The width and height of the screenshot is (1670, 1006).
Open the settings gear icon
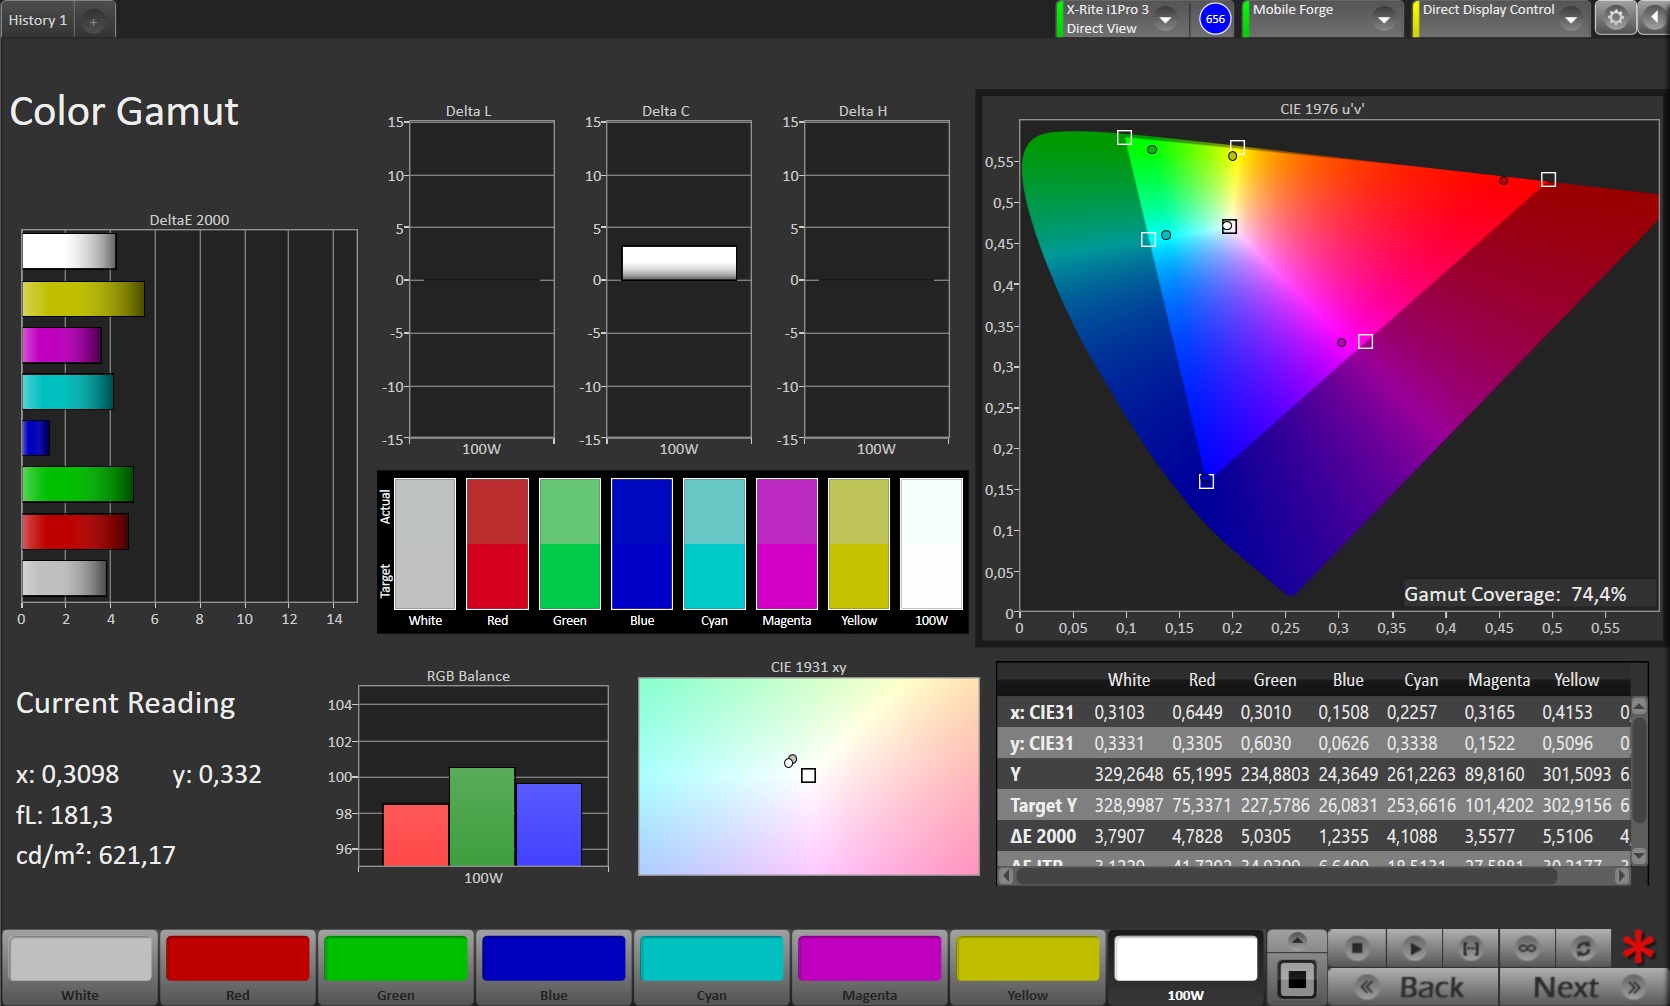pos(1615,18)
